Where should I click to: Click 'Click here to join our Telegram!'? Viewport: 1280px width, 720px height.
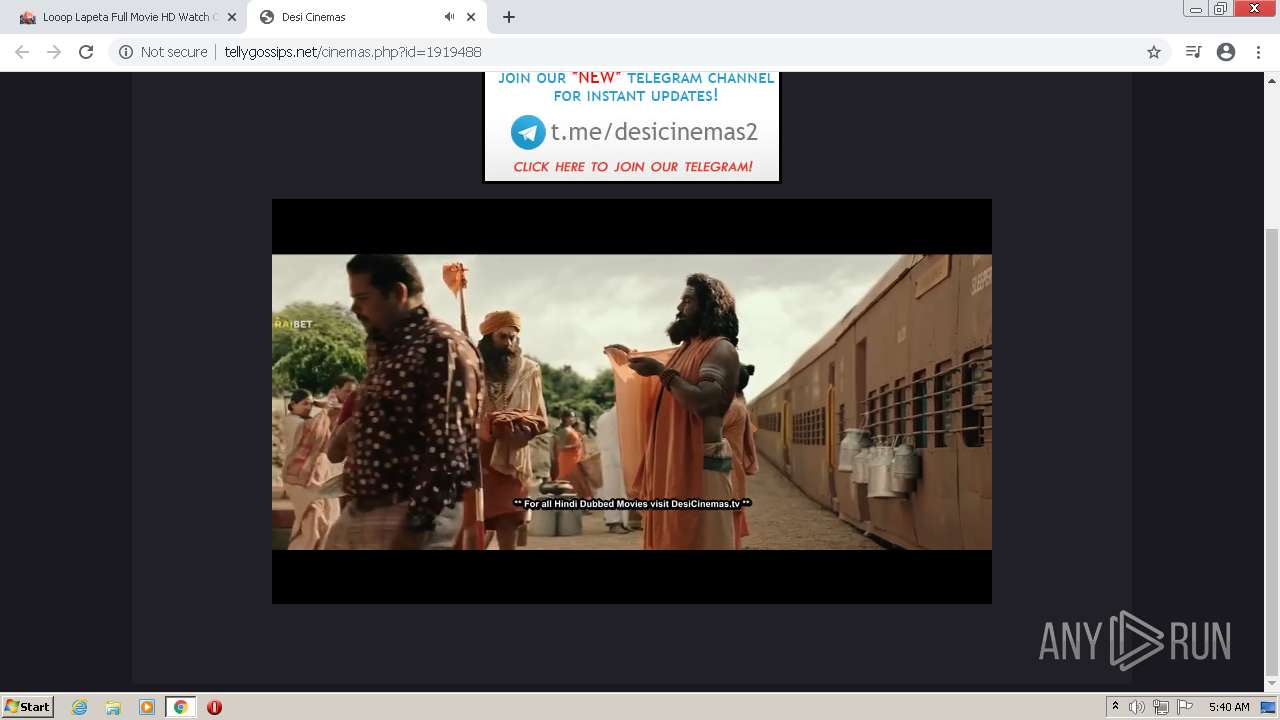coord(632,167)
